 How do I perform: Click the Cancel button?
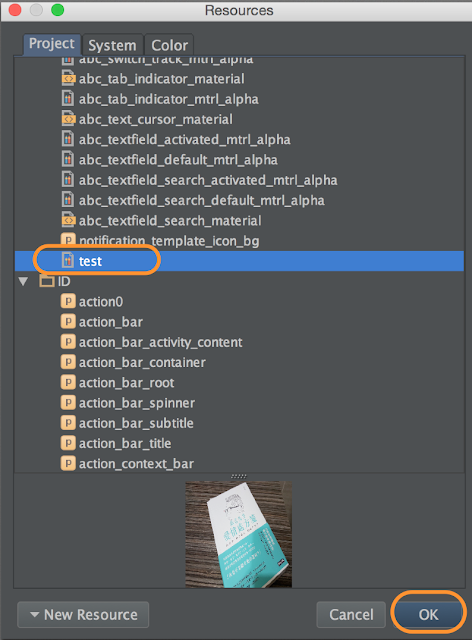click(x=351, y=614)
